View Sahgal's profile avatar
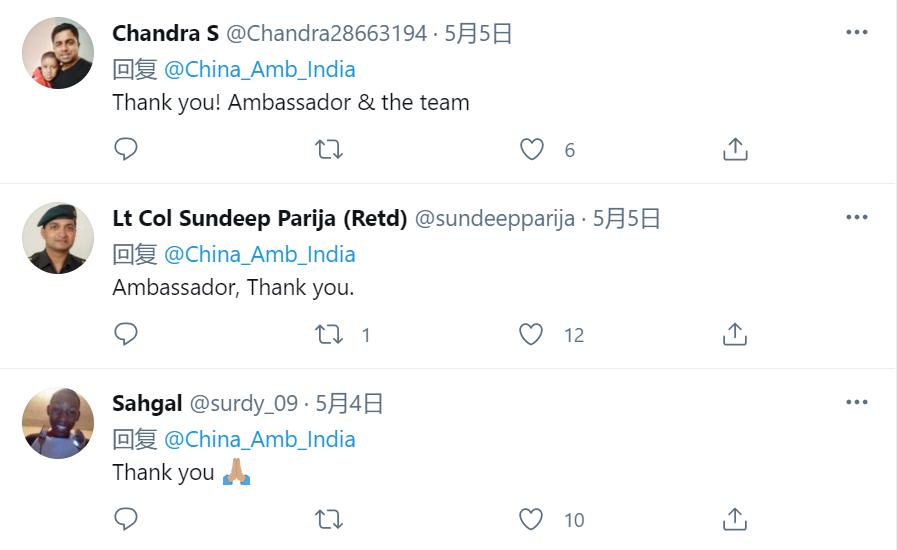The height and width of the screenshot is (550, 897). [58, 423]
